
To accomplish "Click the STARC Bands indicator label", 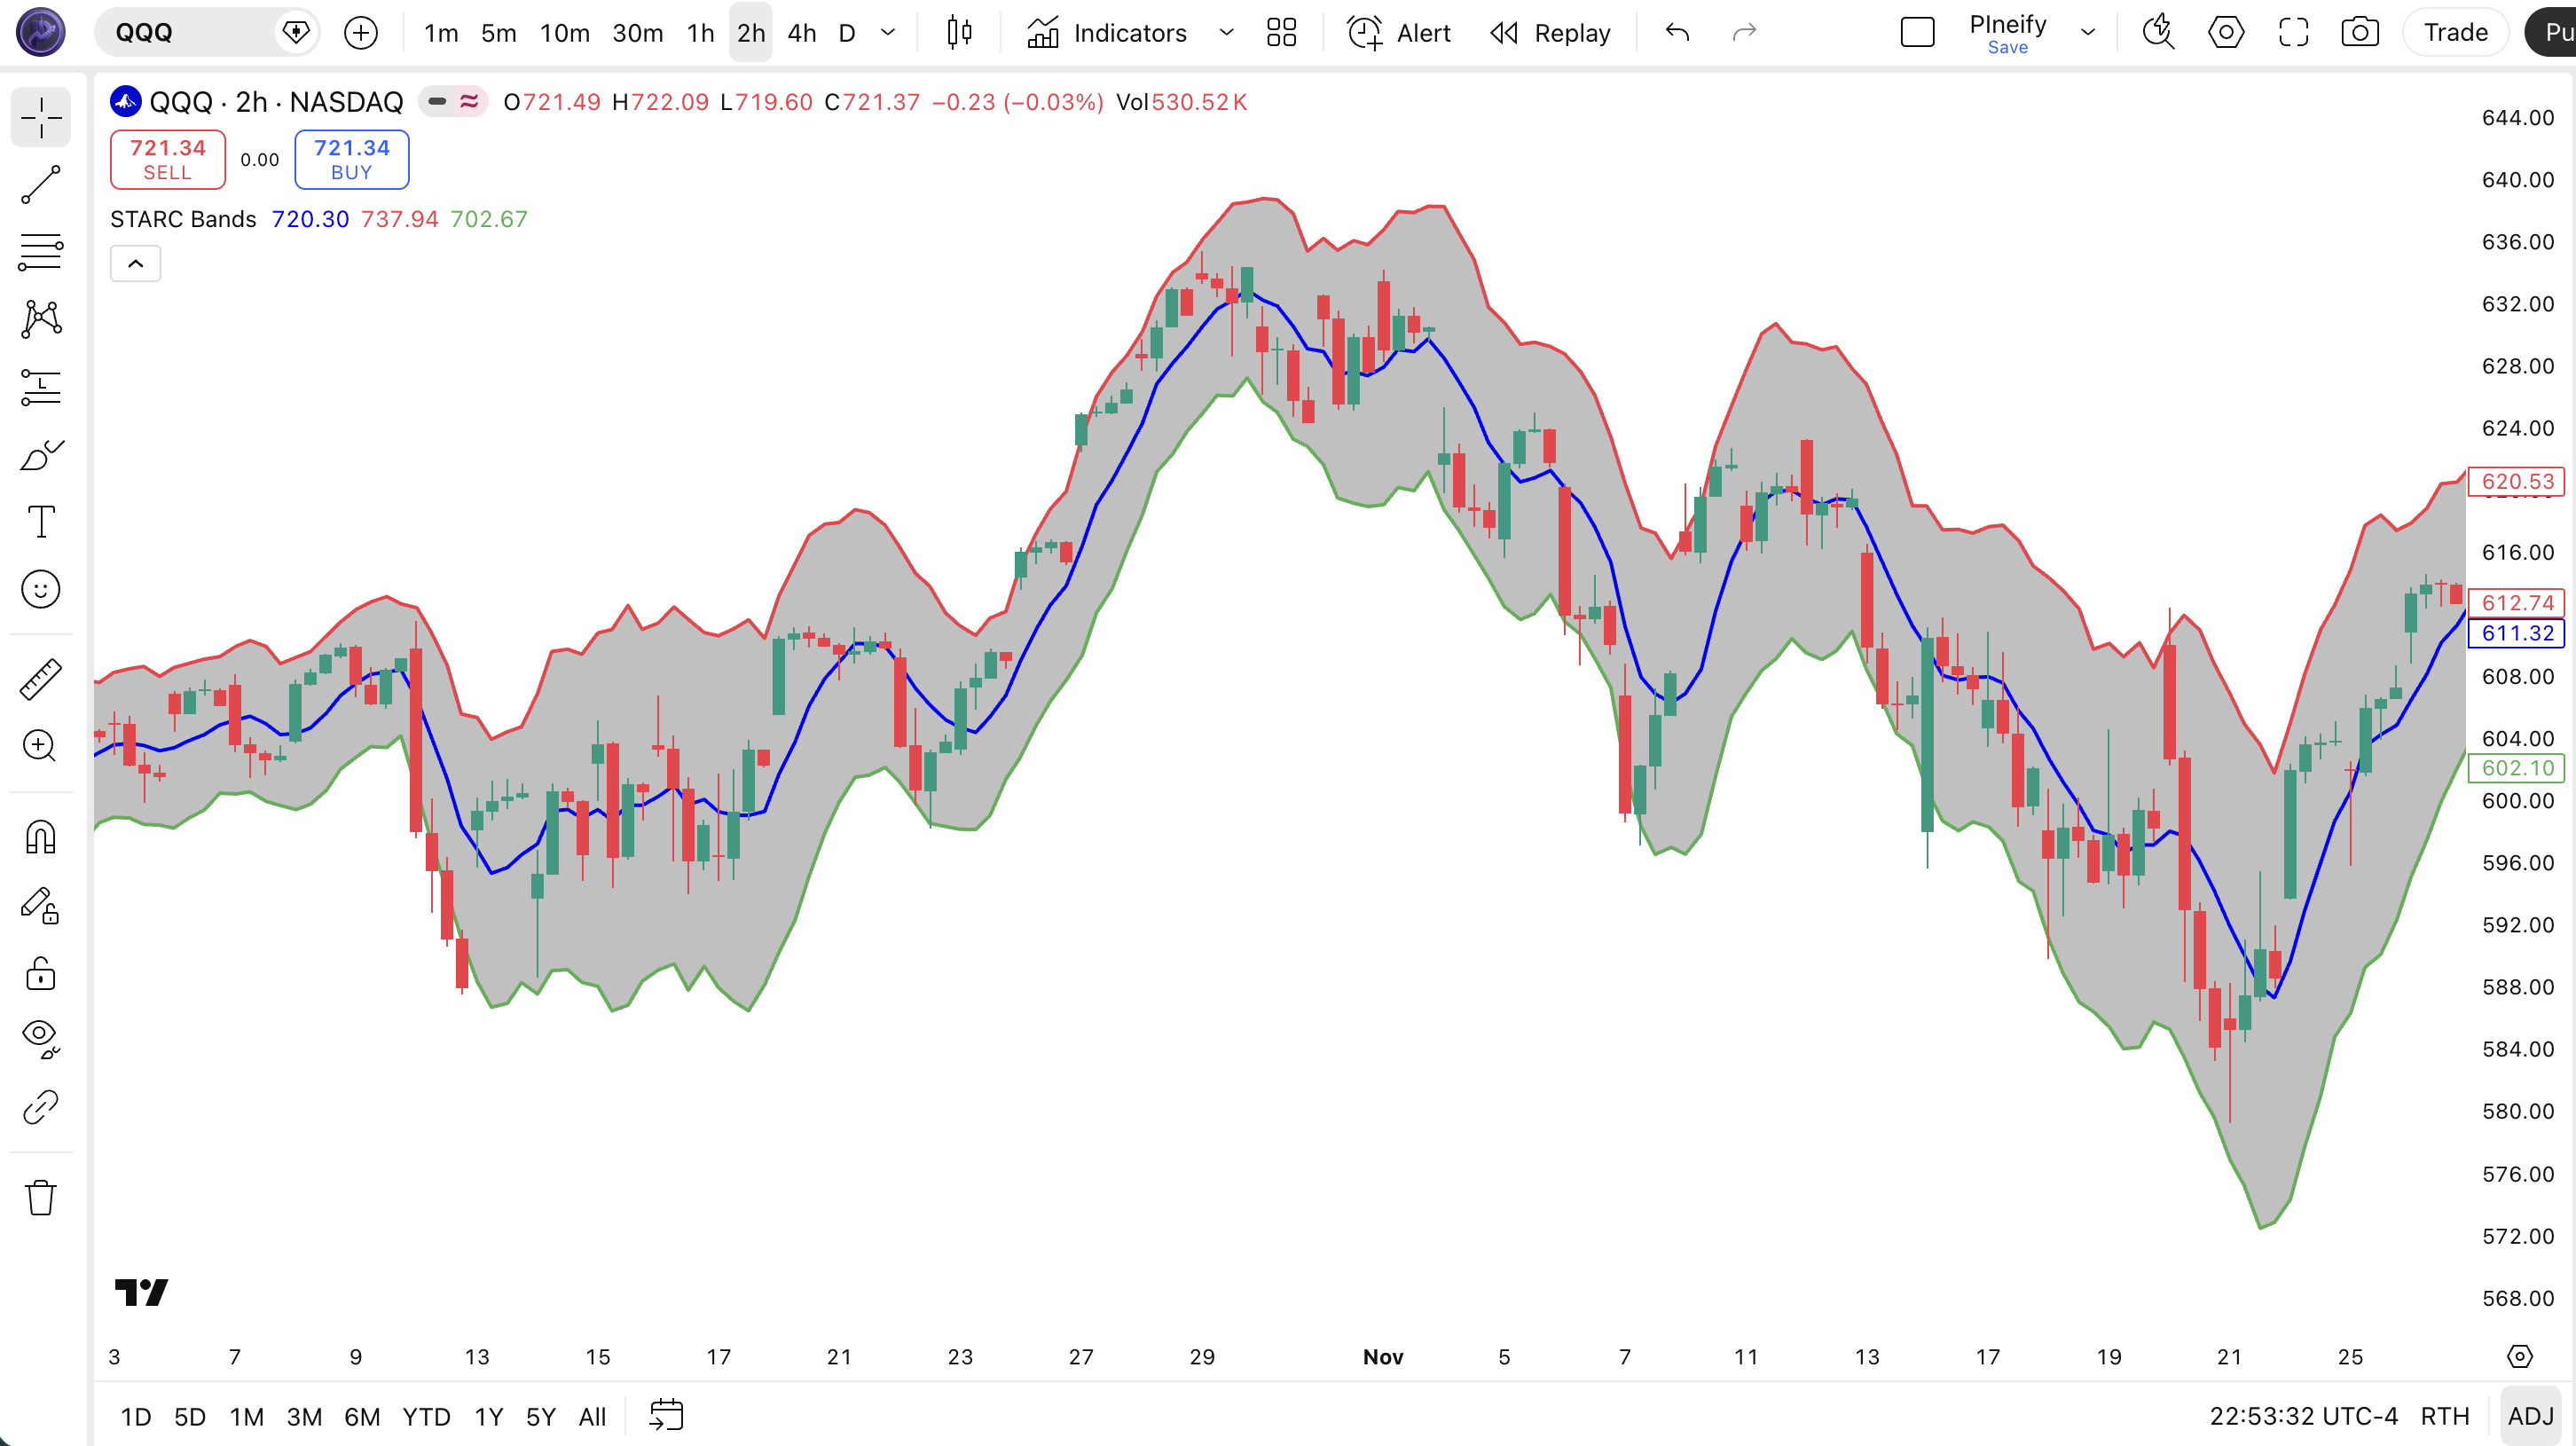I will (183, 219).
